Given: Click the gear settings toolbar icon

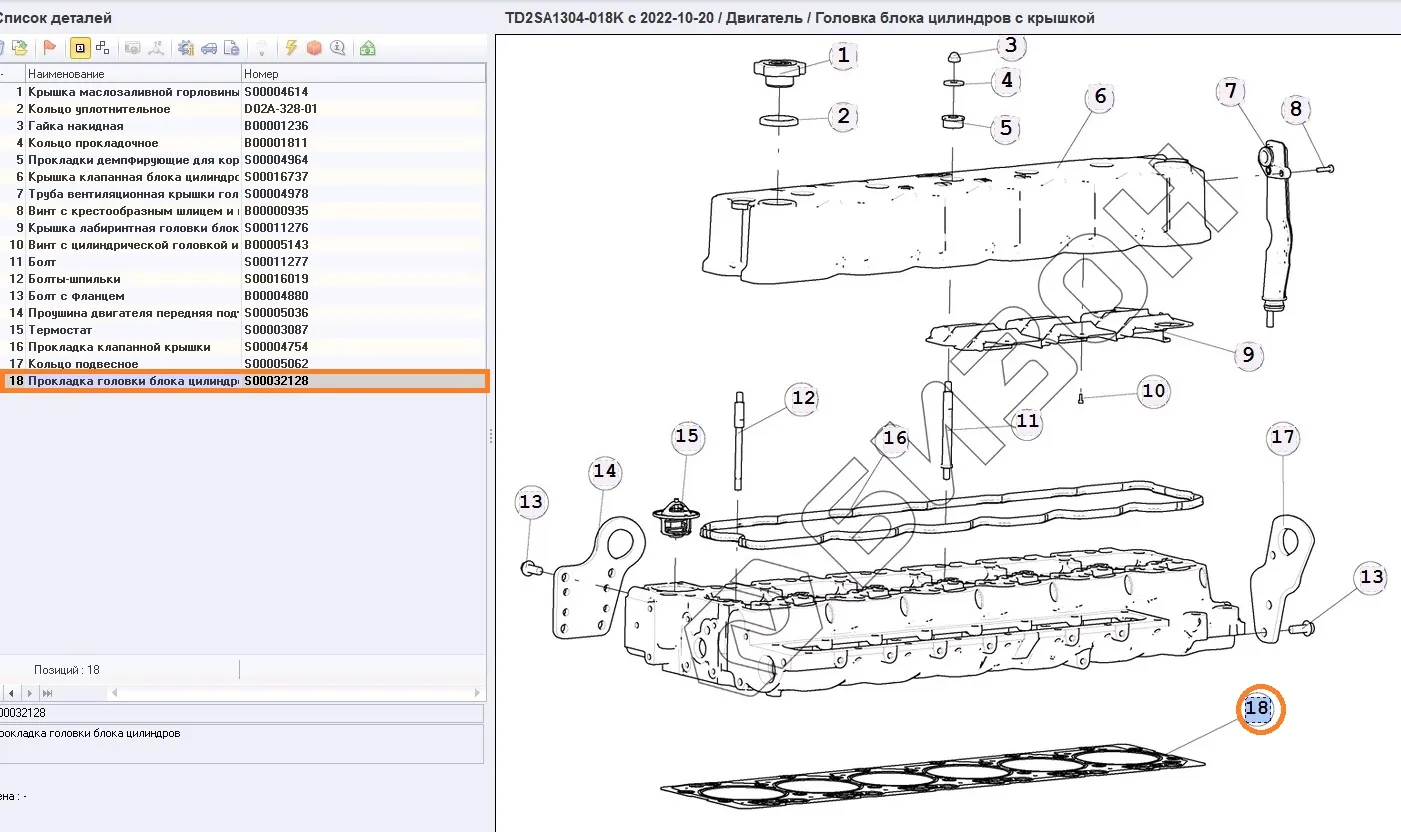Looking at the screenshot, I should [x=186, y=48].
